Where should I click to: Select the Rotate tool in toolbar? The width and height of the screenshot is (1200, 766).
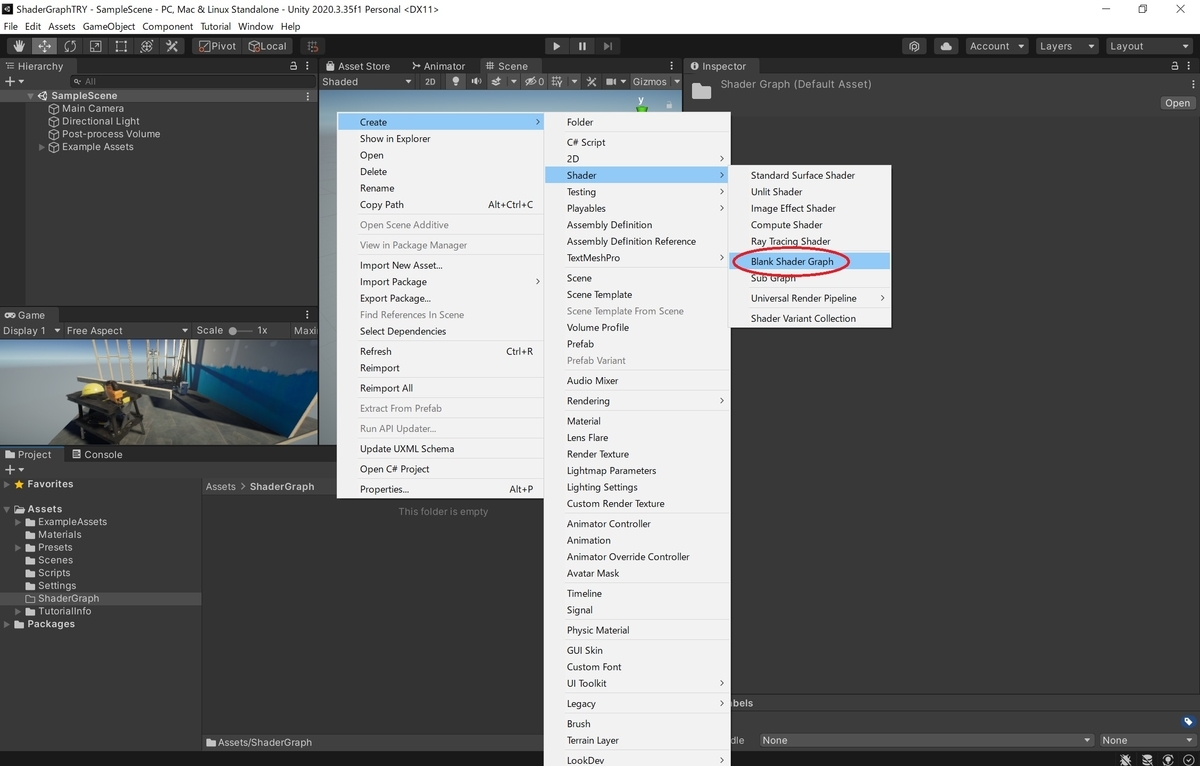tap(70, 46)
